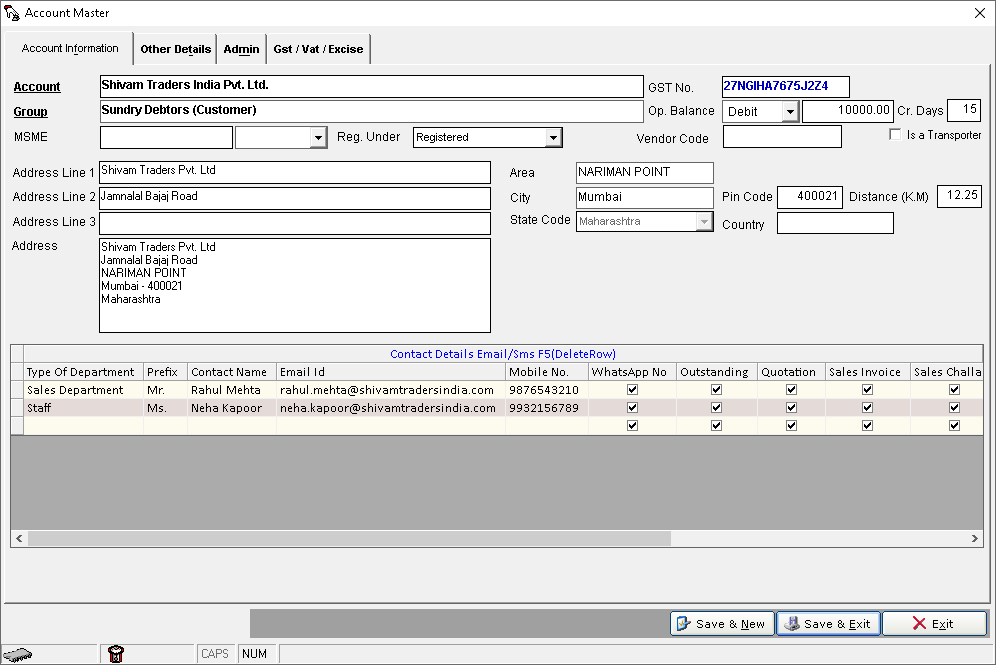Click the Vendor Code input field
Viewport: 996px width, 665px height.
click(782, 137)
